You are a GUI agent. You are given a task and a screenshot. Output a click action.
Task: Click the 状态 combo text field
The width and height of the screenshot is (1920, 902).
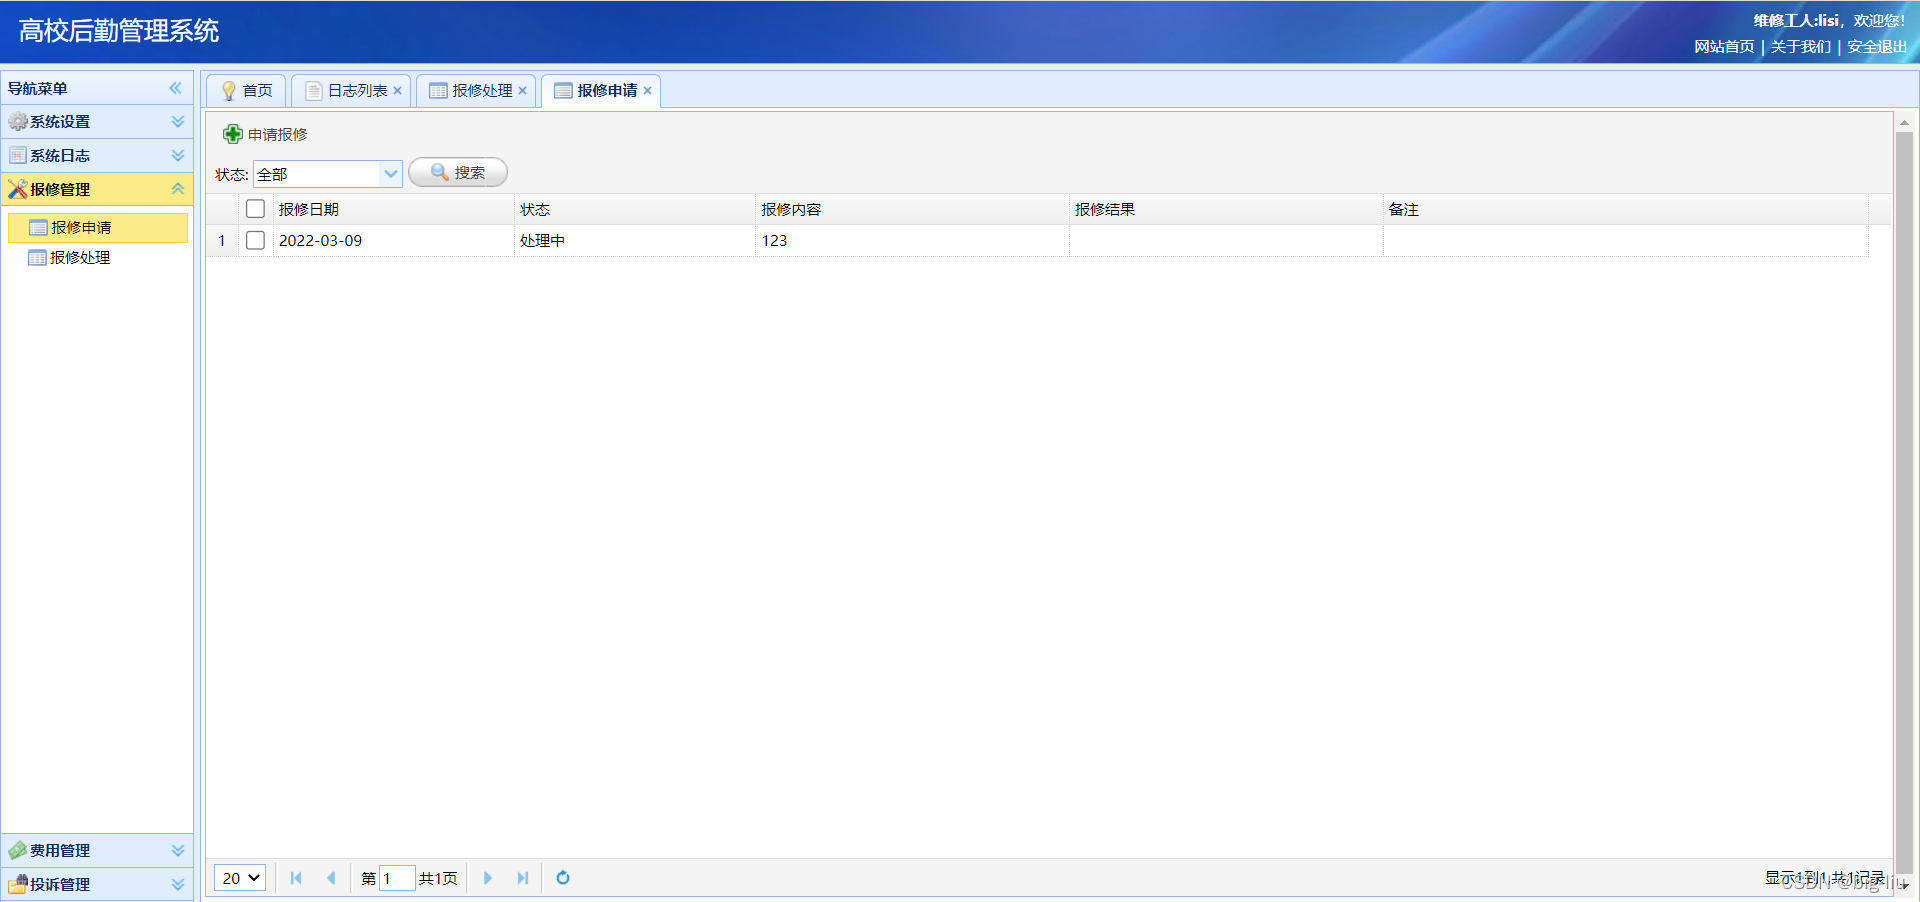[x=318, y=174]
